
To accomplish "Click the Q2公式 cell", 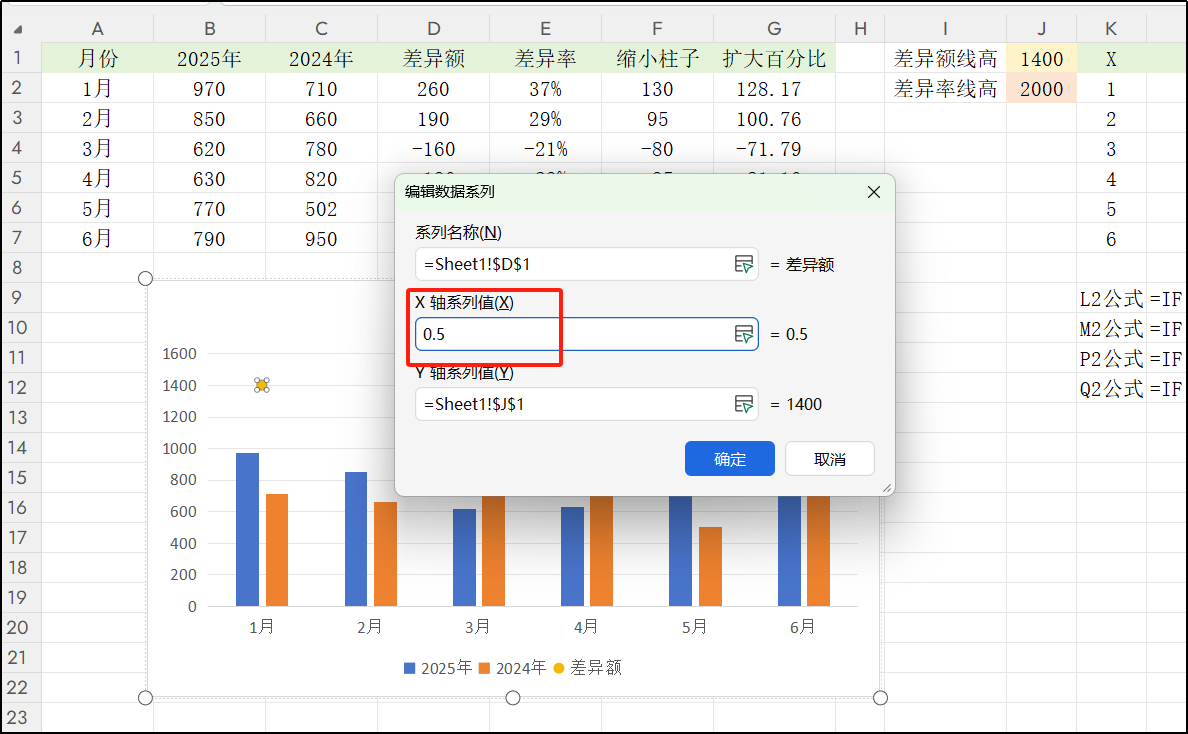I will [x=1111, y=389].
